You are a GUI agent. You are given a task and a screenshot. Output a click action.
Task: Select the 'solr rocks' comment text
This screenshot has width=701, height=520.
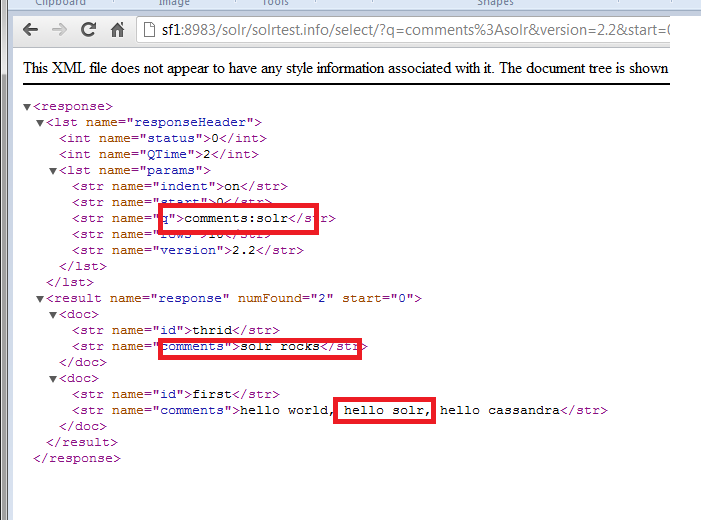tap(280, 347)
